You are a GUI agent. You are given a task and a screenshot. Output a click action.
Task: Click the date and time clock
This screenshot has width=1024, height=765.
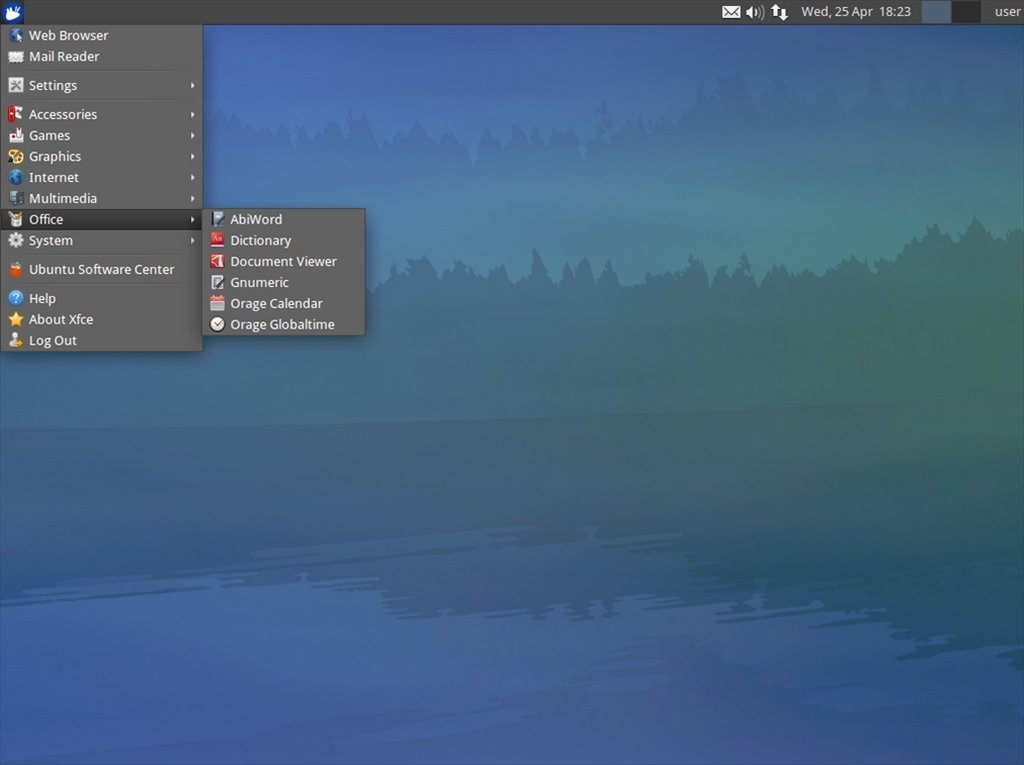click(856, 12)
